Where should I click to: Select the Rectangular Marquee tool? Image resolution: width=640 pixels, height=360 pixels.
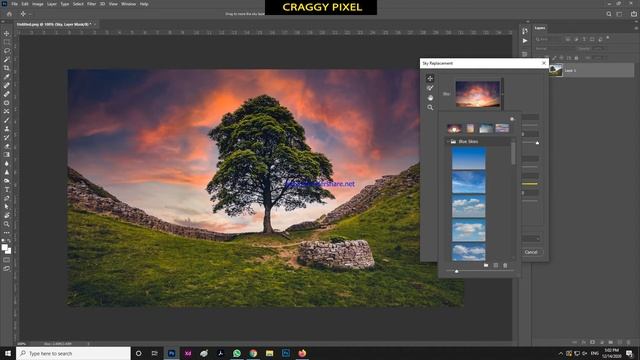pos(7,42)
